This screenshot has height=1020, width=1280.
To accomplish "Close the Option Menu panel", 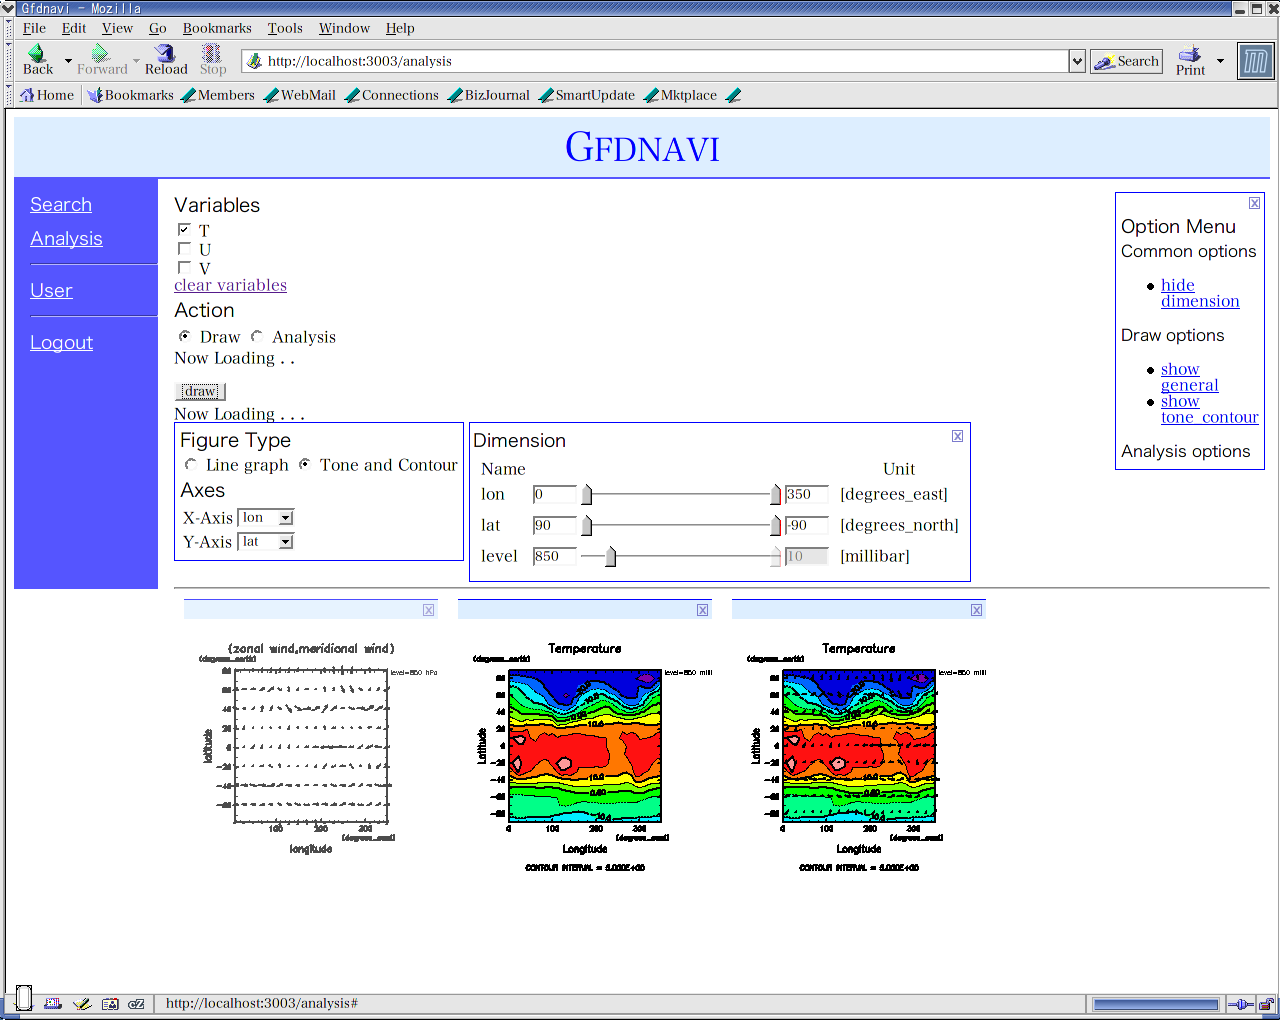I will pos(1254,203).
